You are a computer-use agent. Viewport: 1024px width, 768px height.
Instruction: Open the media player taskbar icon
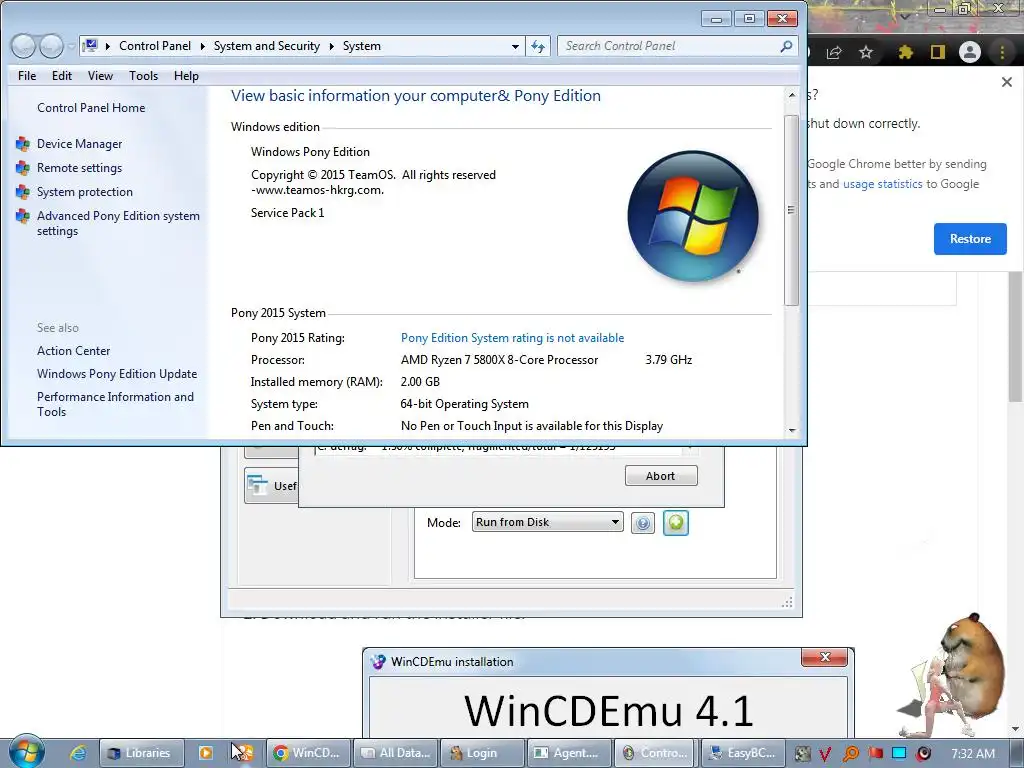[206, 753]
